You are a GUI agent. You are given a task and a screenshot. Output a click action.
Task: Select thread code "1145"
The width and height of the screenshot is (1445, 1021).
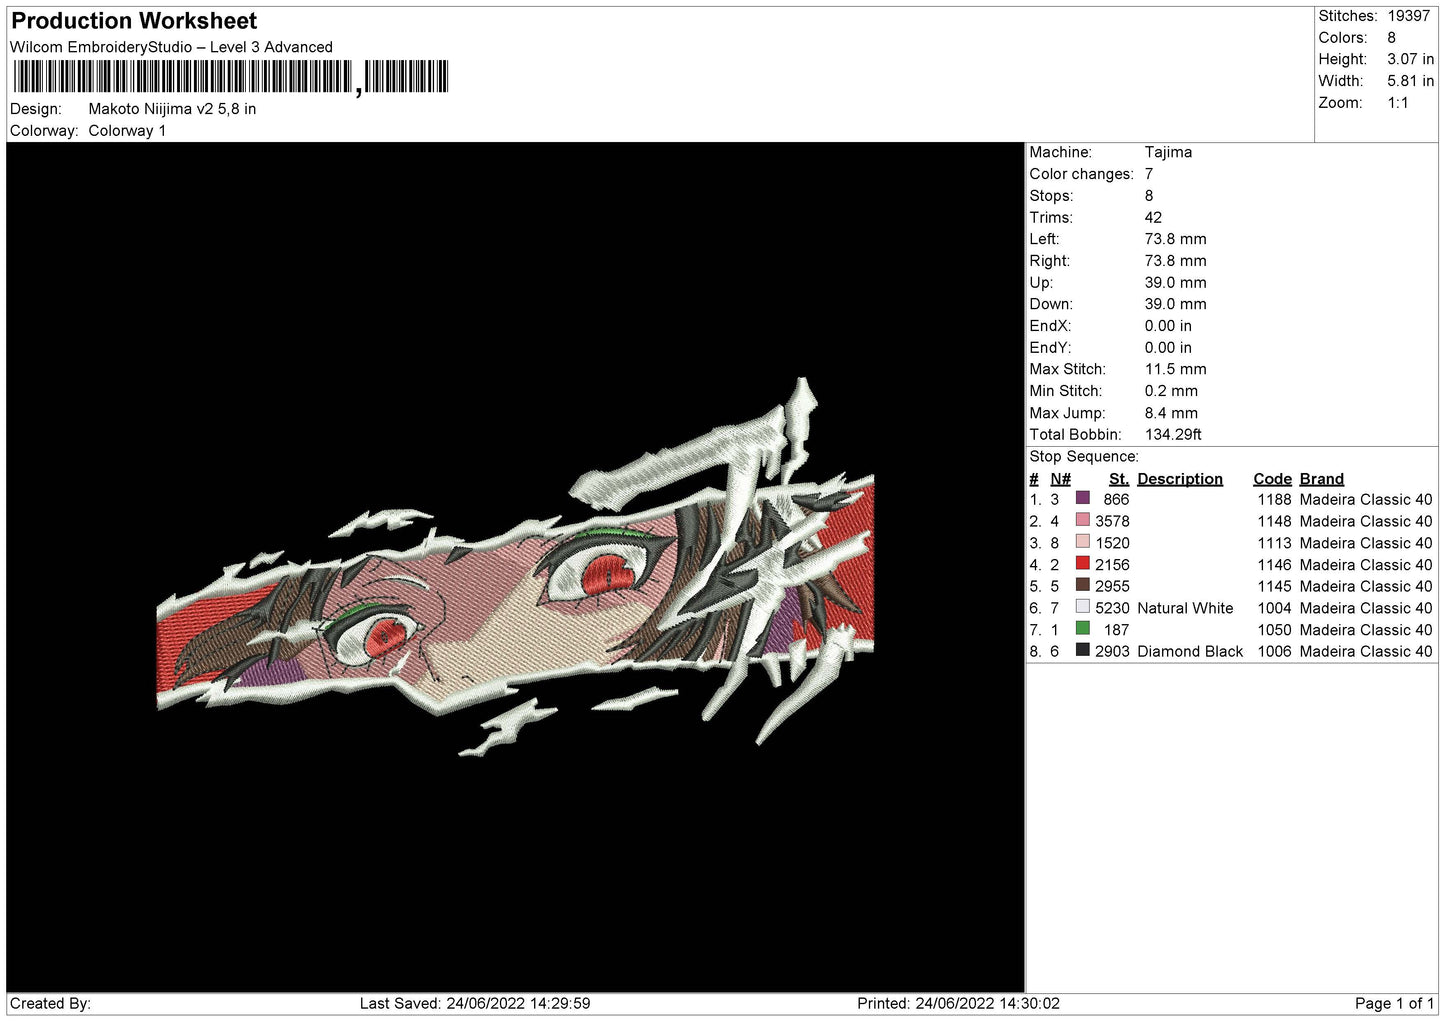[1275, 587]
